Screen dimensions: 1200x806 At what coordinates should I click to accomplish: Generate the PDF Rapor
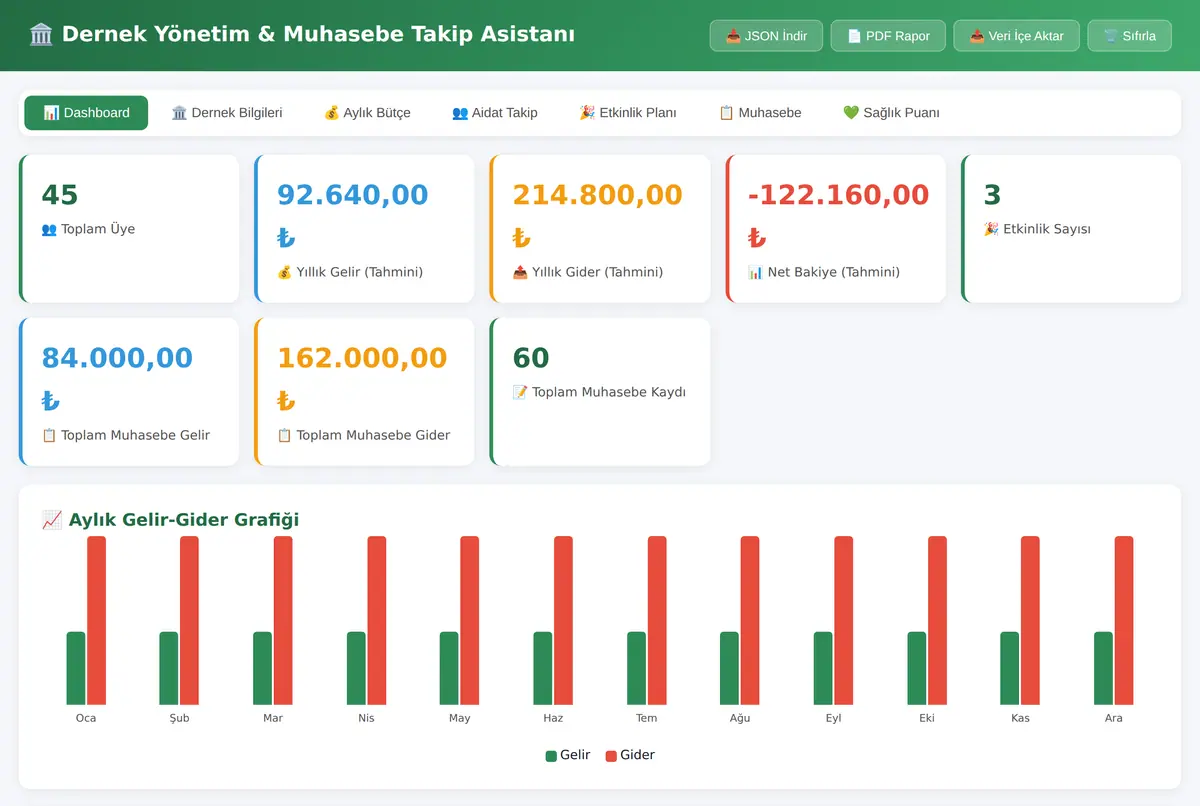coord(888,36)
